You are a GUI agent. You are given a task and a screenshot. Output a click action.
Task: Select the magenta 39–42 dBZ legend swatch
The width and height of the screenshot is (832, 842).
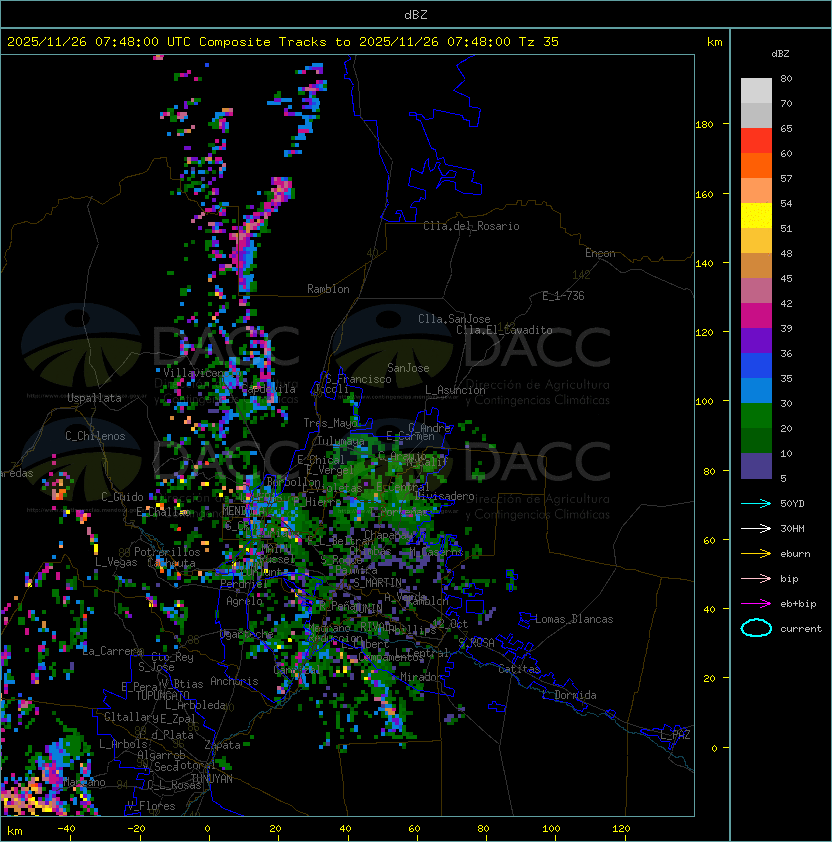pyautogui.click(x=756, y=316)
